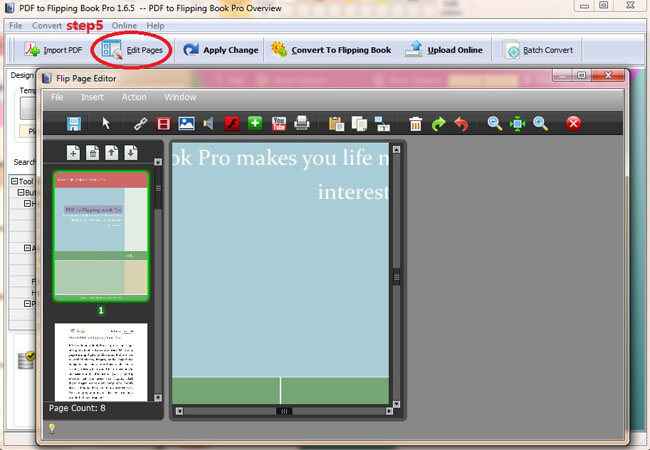Click the green redo arrow
This screenshot has width=650, height=450.
(x=438, y=123)
